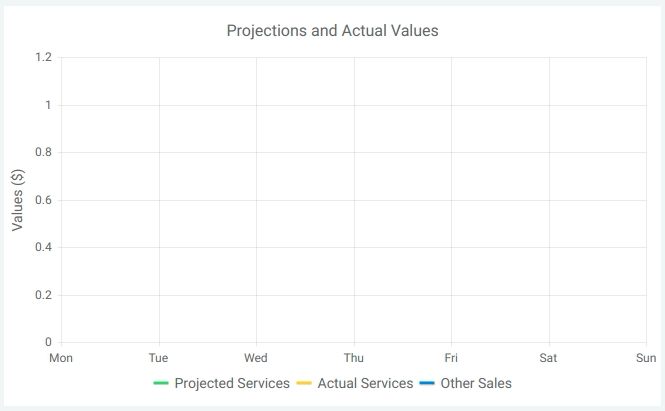Viewport: 665px width, 411px height.
Task: Click the 0.2 y-axis tick label
Action: 43,295
